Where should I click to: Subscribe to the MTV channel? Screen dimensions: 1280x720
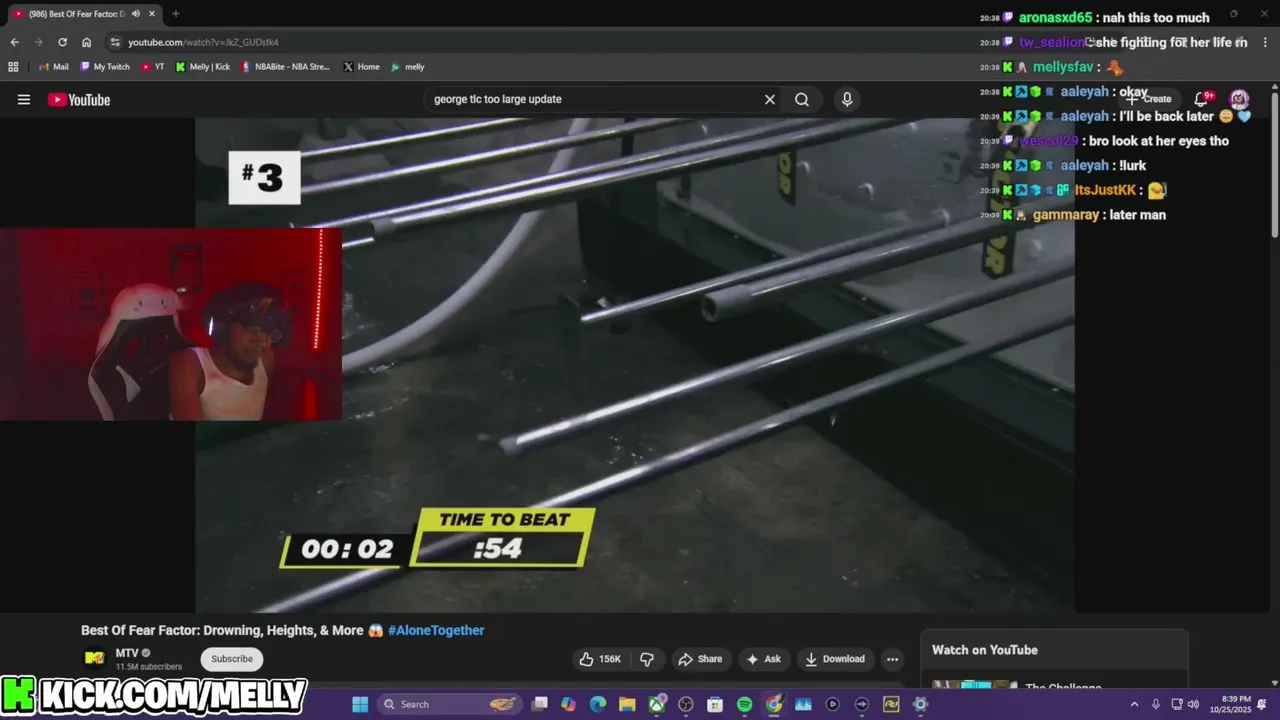coord(232,659)
